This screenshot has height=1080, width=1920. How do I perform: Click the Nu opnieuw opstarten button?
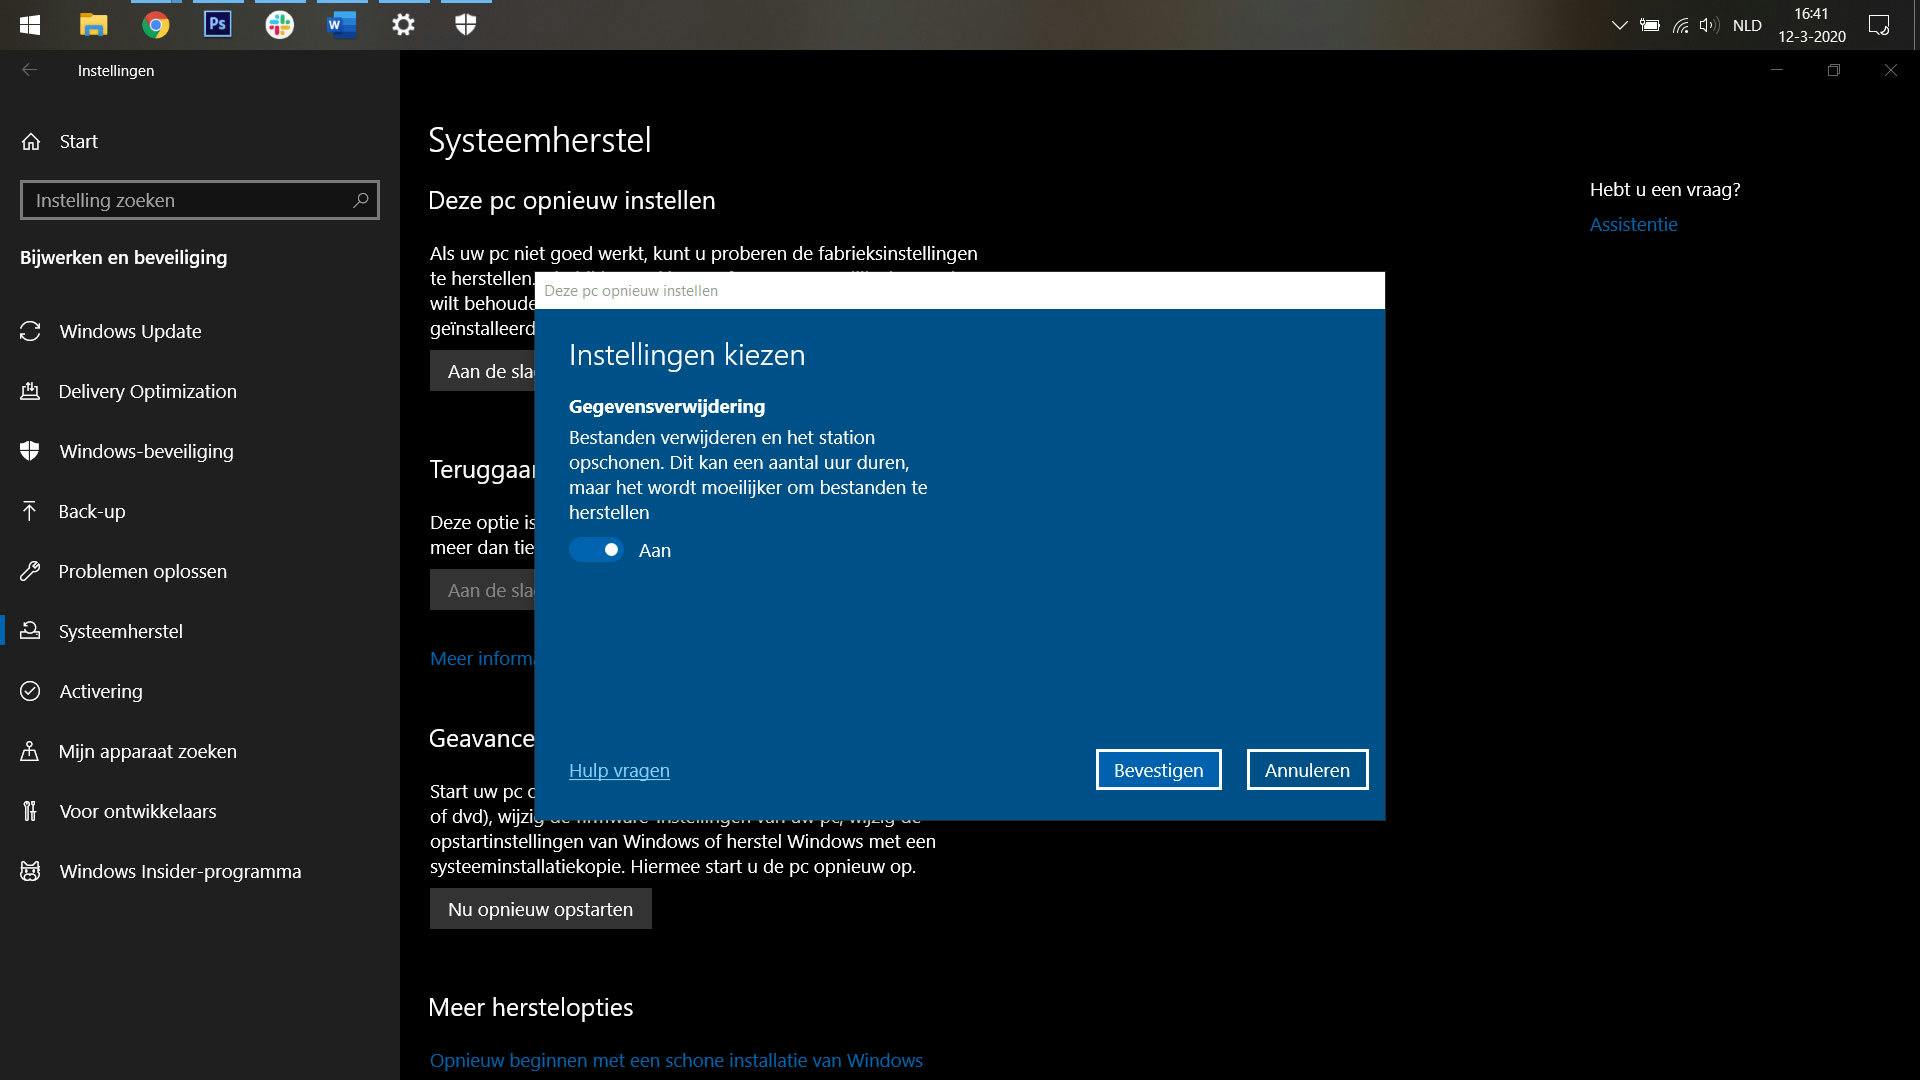pyautogui.click(x=540, y=909)
